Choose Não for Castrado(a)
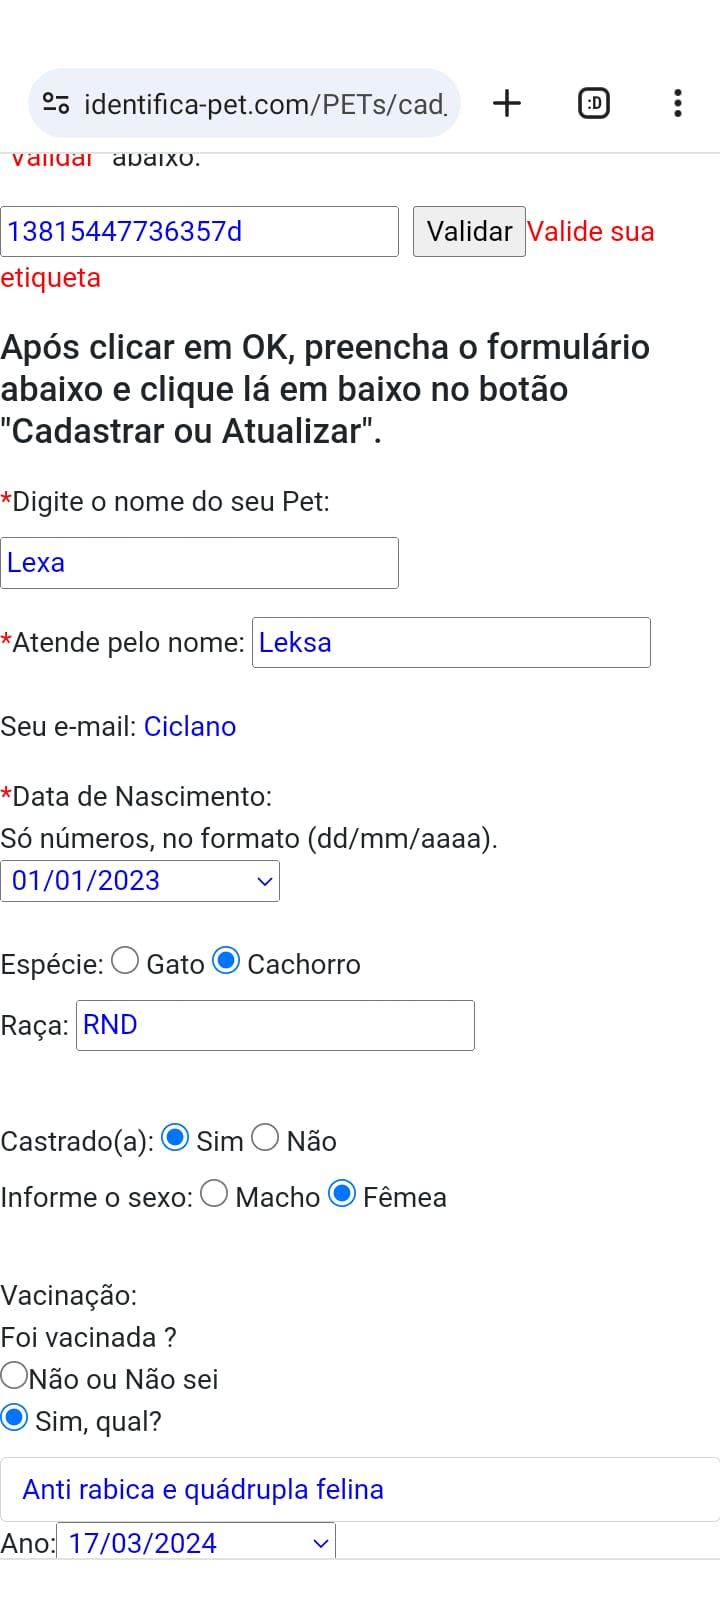720x1600 pixels. [265, 1138]
